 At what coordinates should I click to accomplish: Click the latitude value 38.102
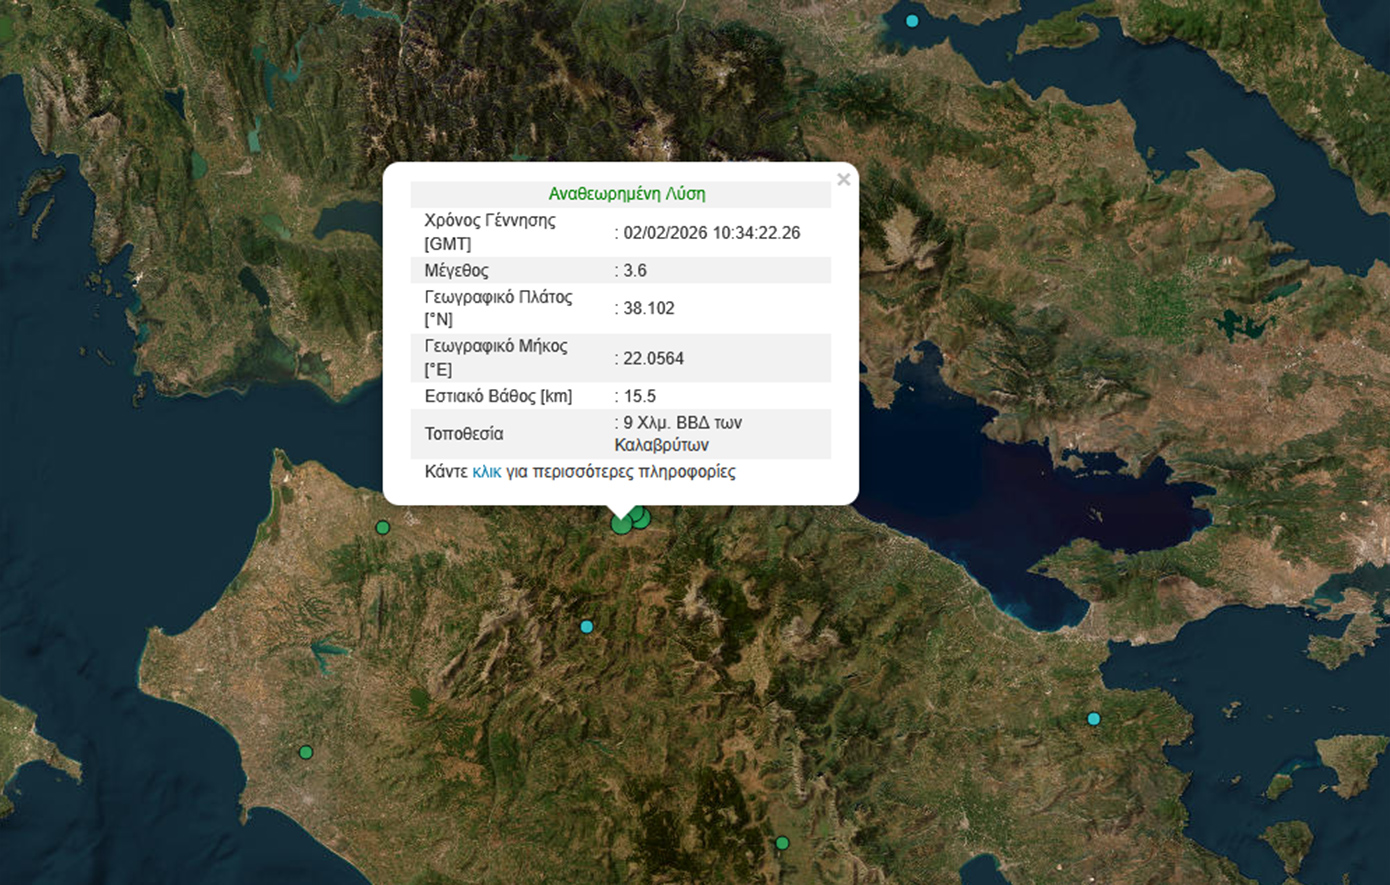(x=648, y=308)
